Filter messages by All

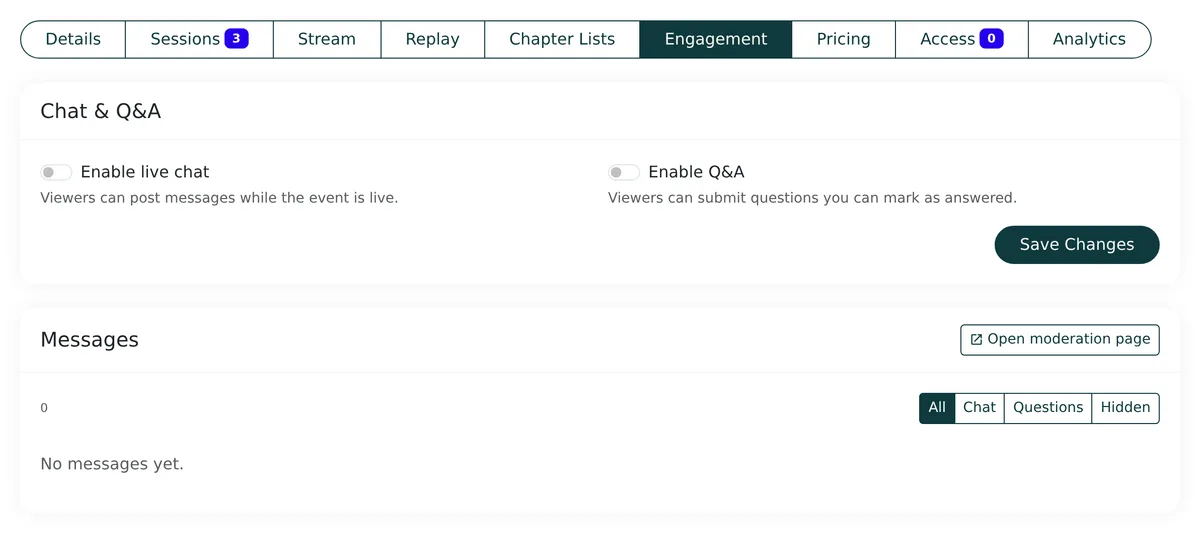[x=937, y=407]
